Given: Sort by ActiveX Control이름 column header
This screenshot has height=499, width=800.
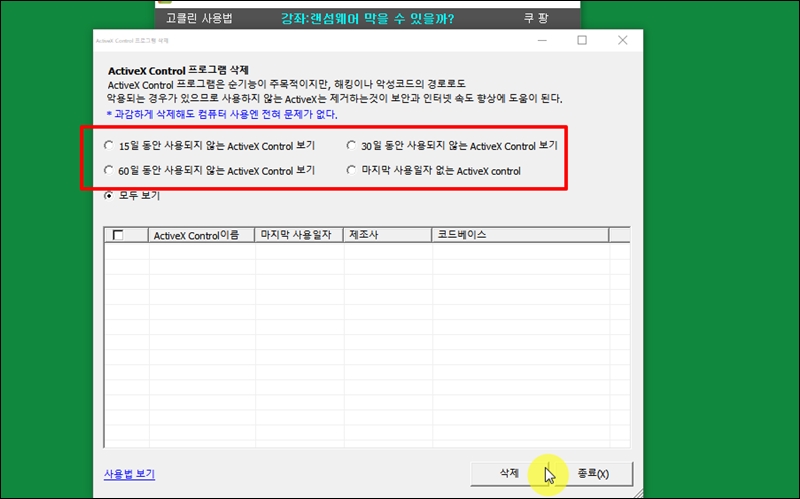Looking at the screenshot, I should [201, 235].
